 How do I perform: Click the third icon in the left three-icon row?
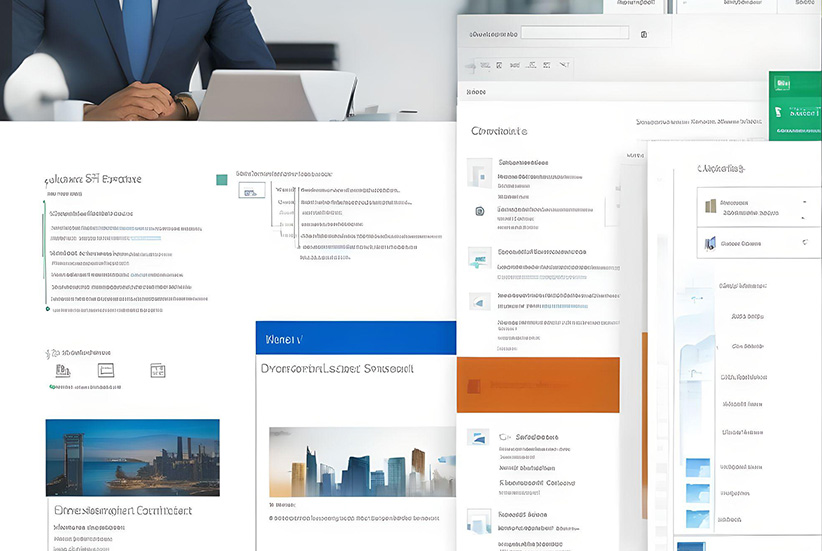(x=158, y=371)
